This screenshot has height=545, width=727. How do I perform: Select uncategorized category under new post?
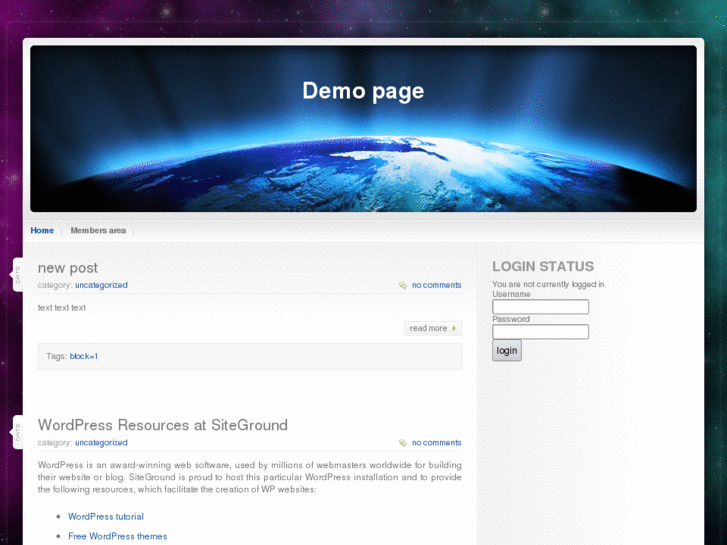[x=101, y=285]
